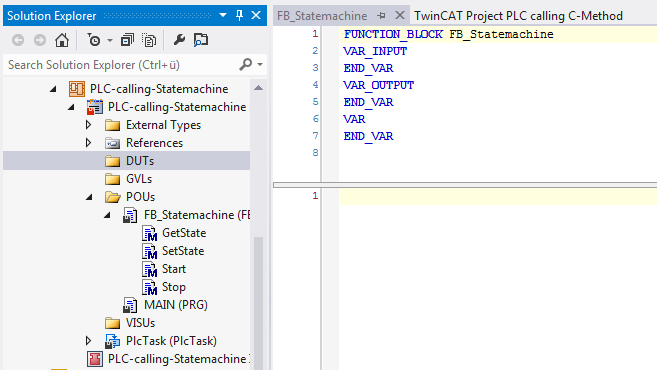Click the VISUs folder icon
657x370 pixels.
(112, 323)
